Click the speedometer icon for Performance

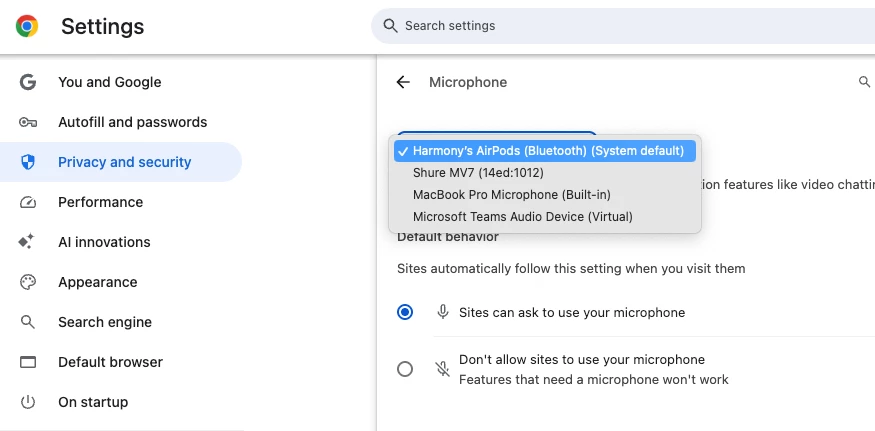(x=27, y=202)
